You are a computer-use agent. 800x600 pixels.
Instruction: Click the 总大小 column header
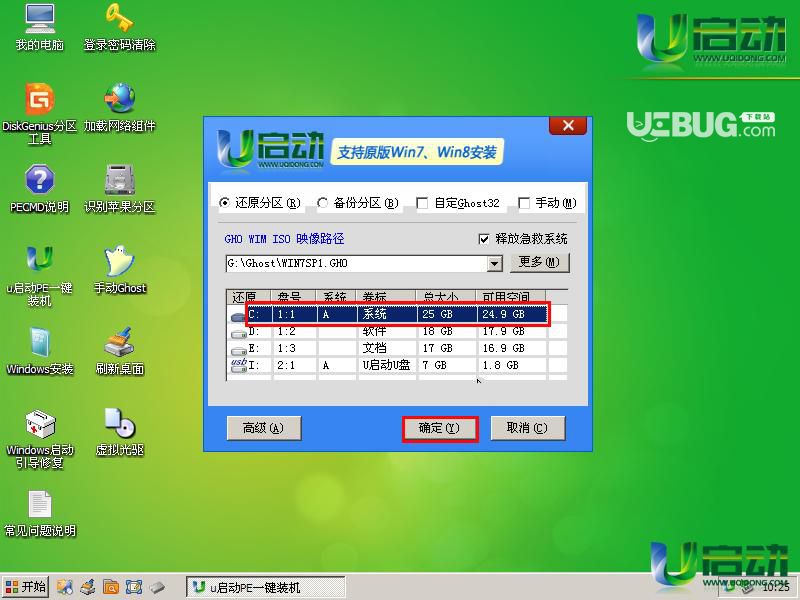click(446, 297)
